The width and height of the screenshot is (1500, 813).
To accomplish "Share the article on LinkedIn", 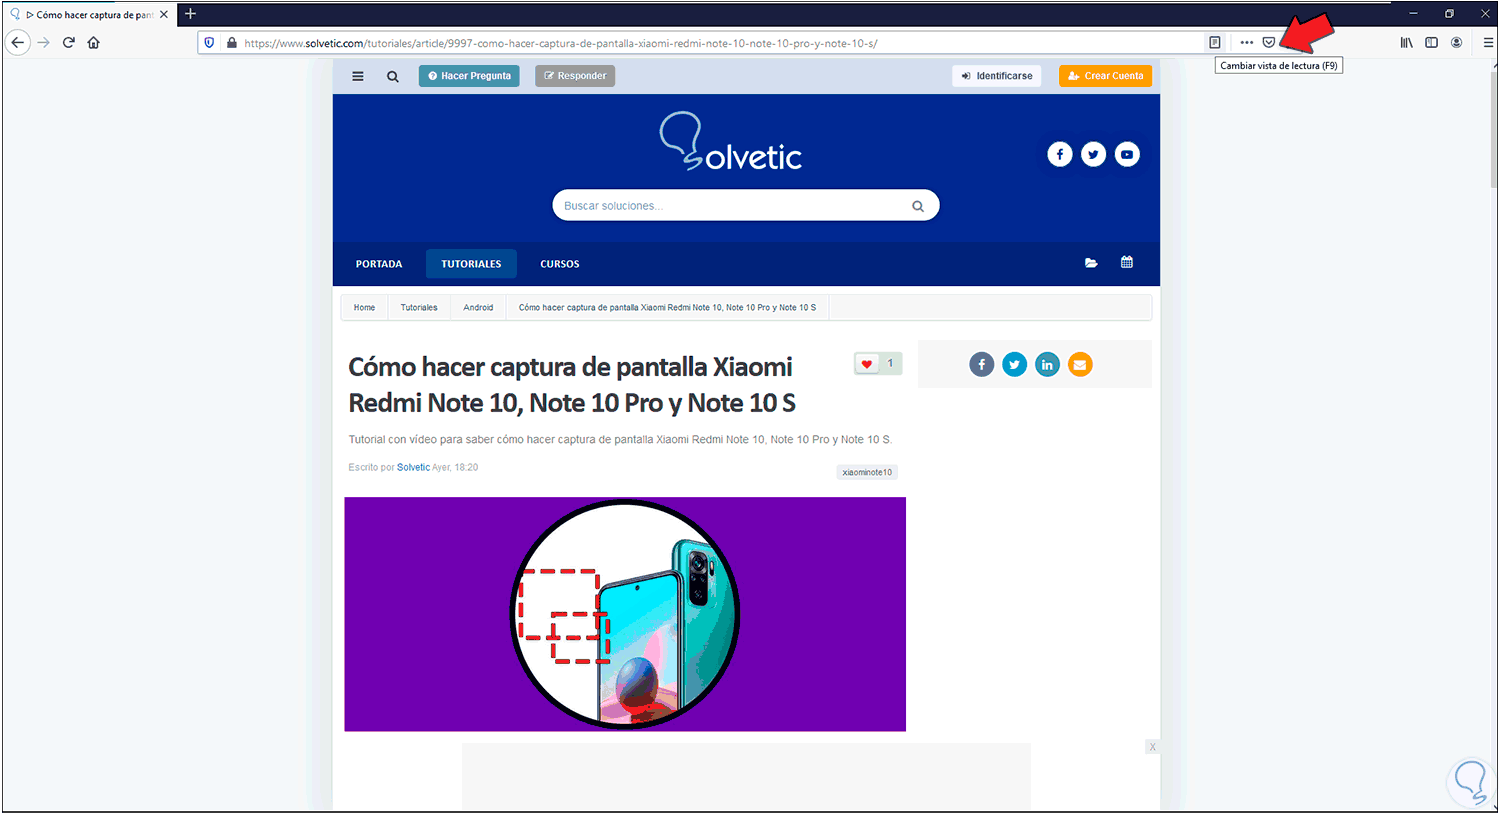I will point(1047,365).
